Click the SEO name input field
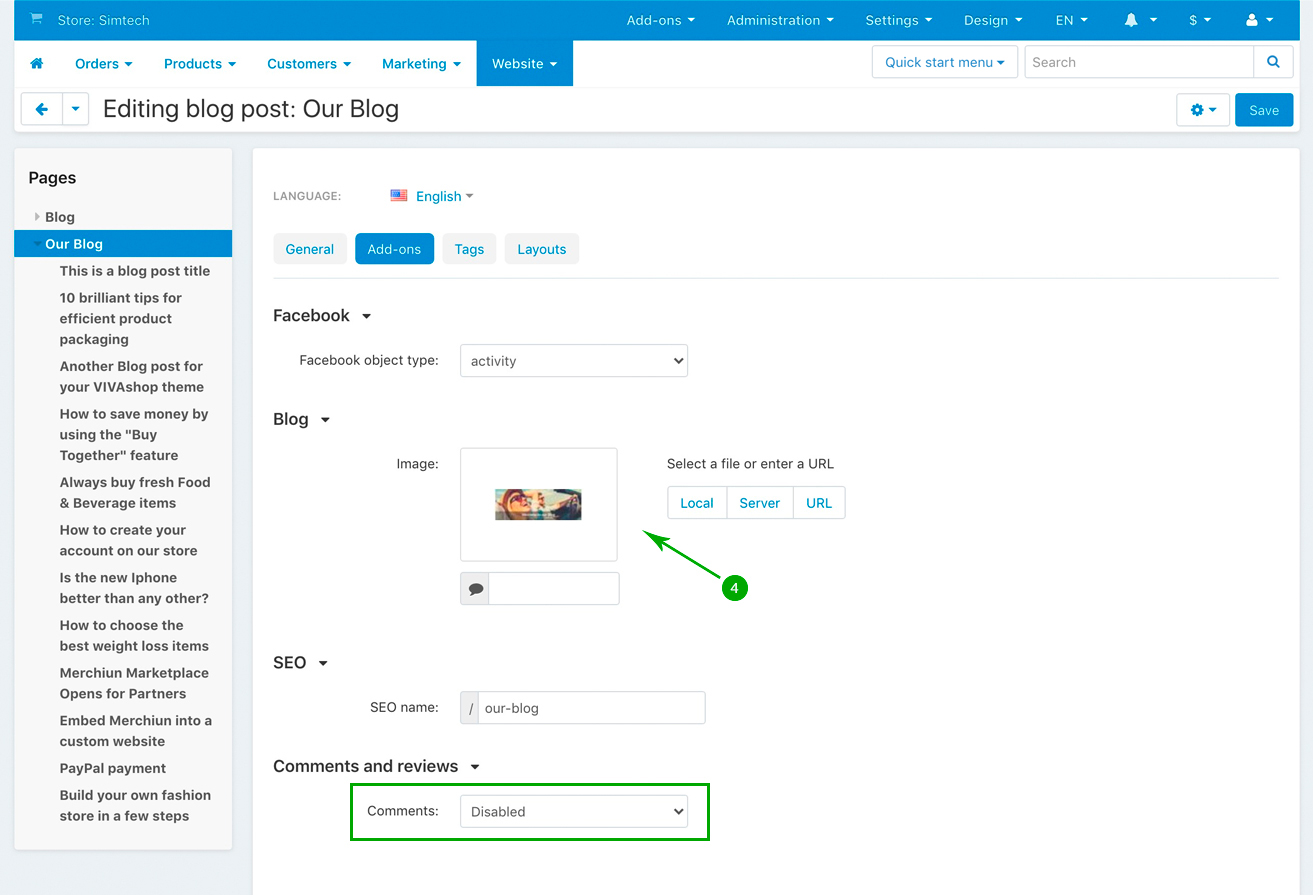 pos(591,708)
